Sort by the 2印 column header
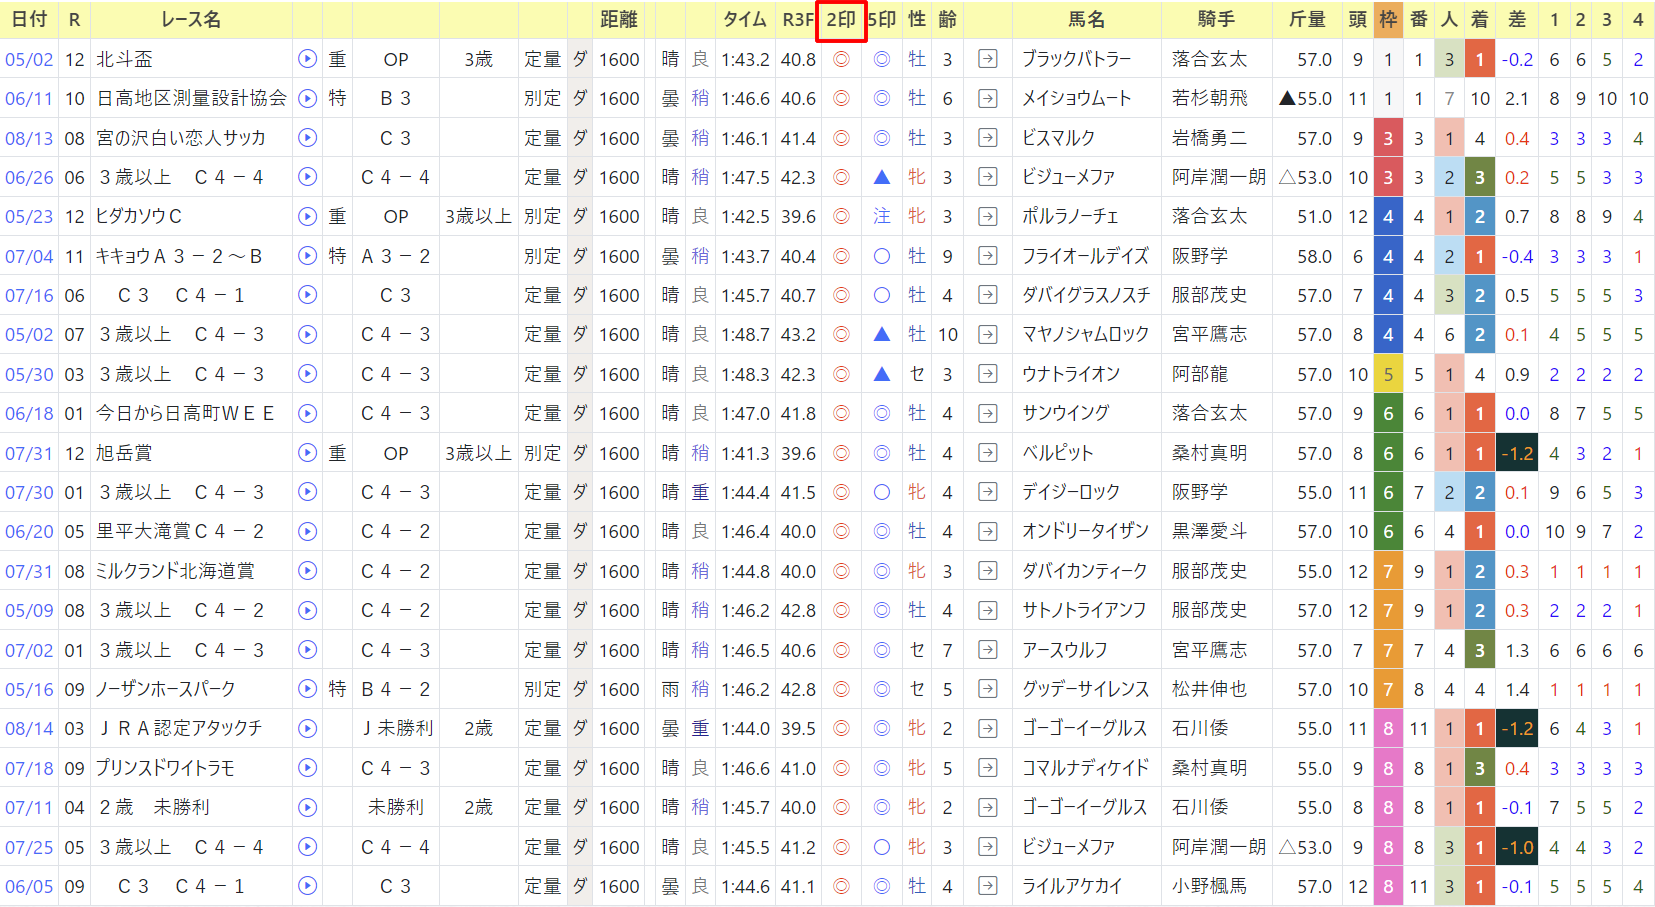The width and height of the screenshot is (1655, 907). [x=841, y=20]
